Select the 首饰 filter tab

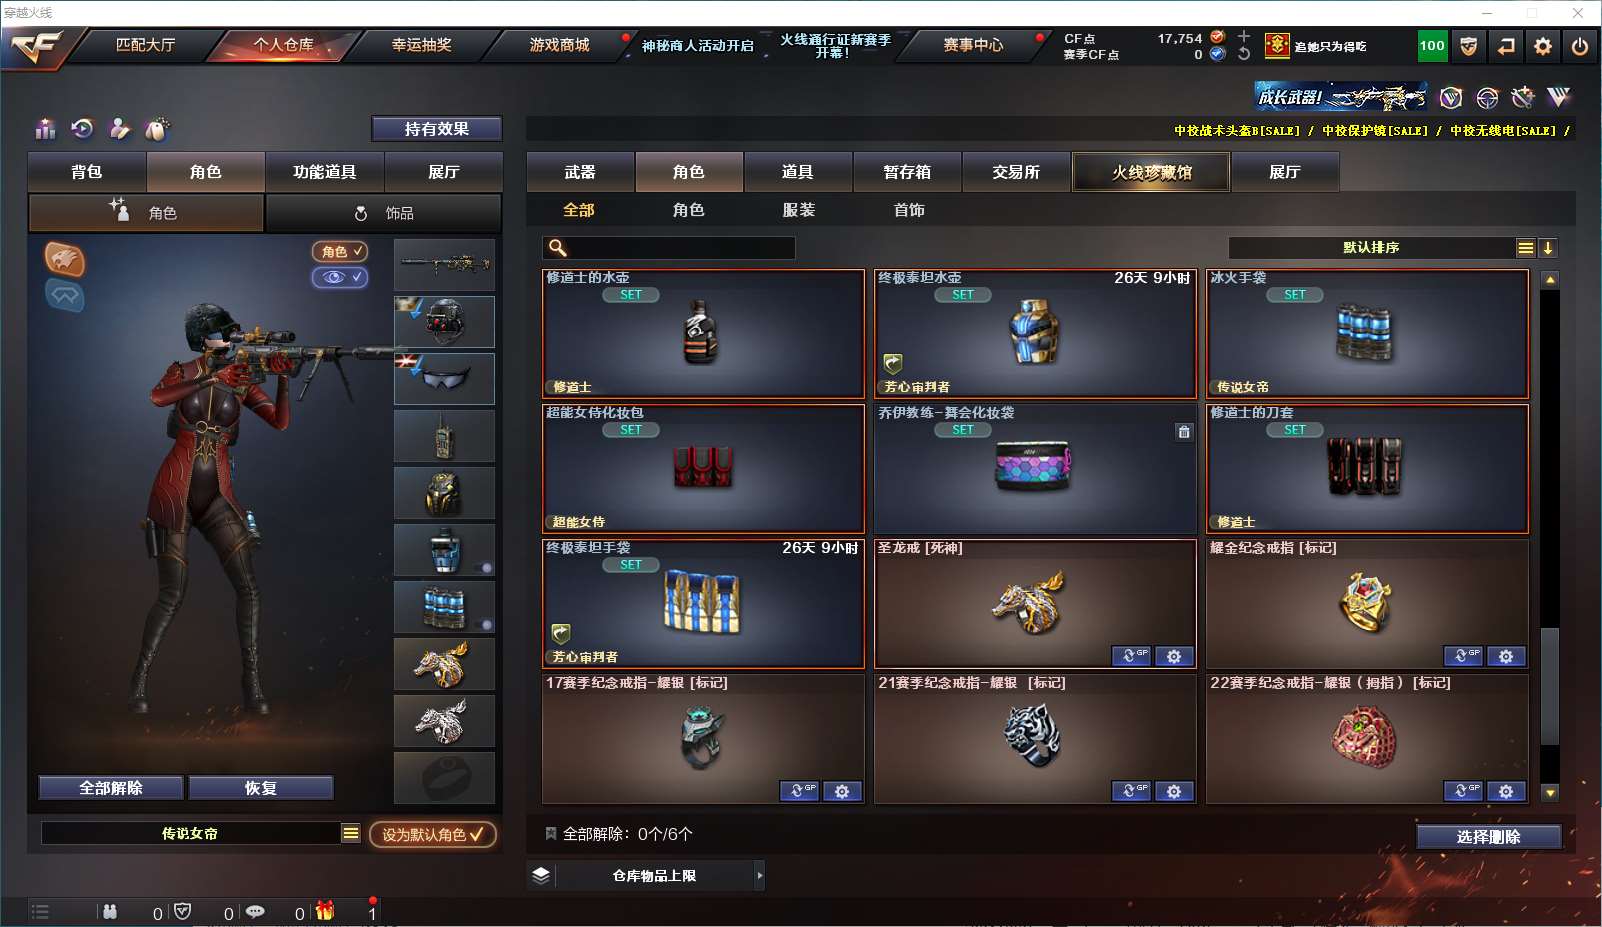pyautogui.click(x=909, y=210)
